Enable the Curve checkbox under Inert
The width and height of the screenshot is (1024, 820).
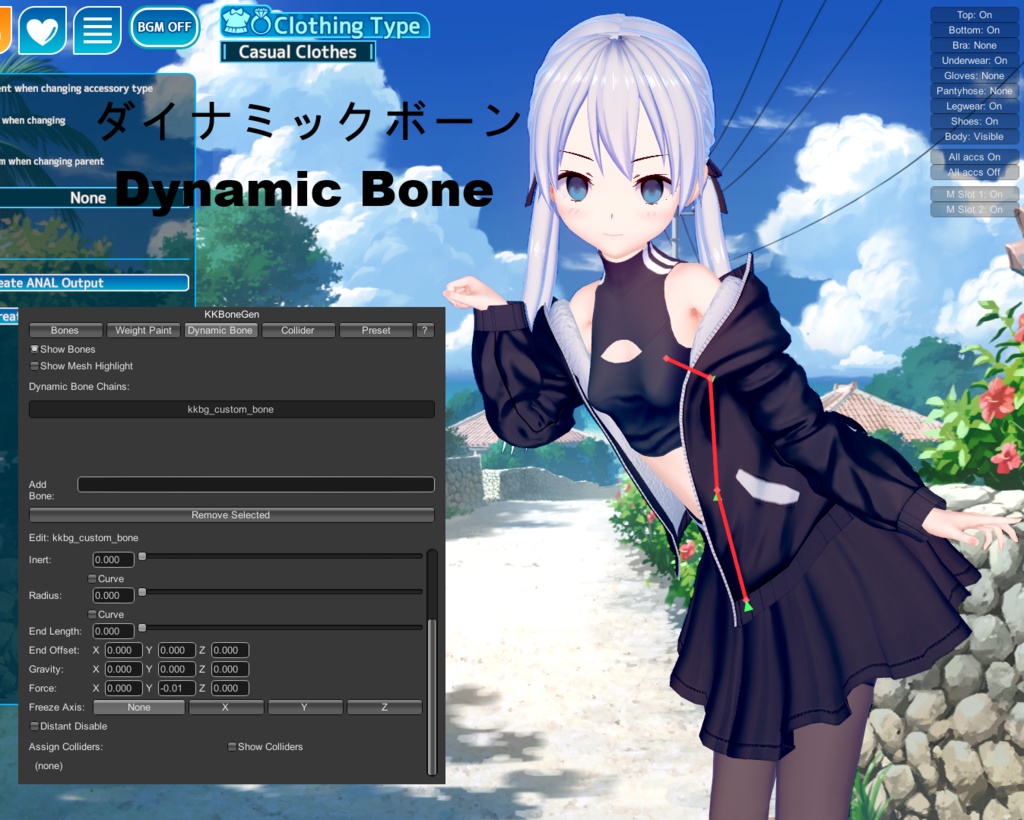[92, 579]
